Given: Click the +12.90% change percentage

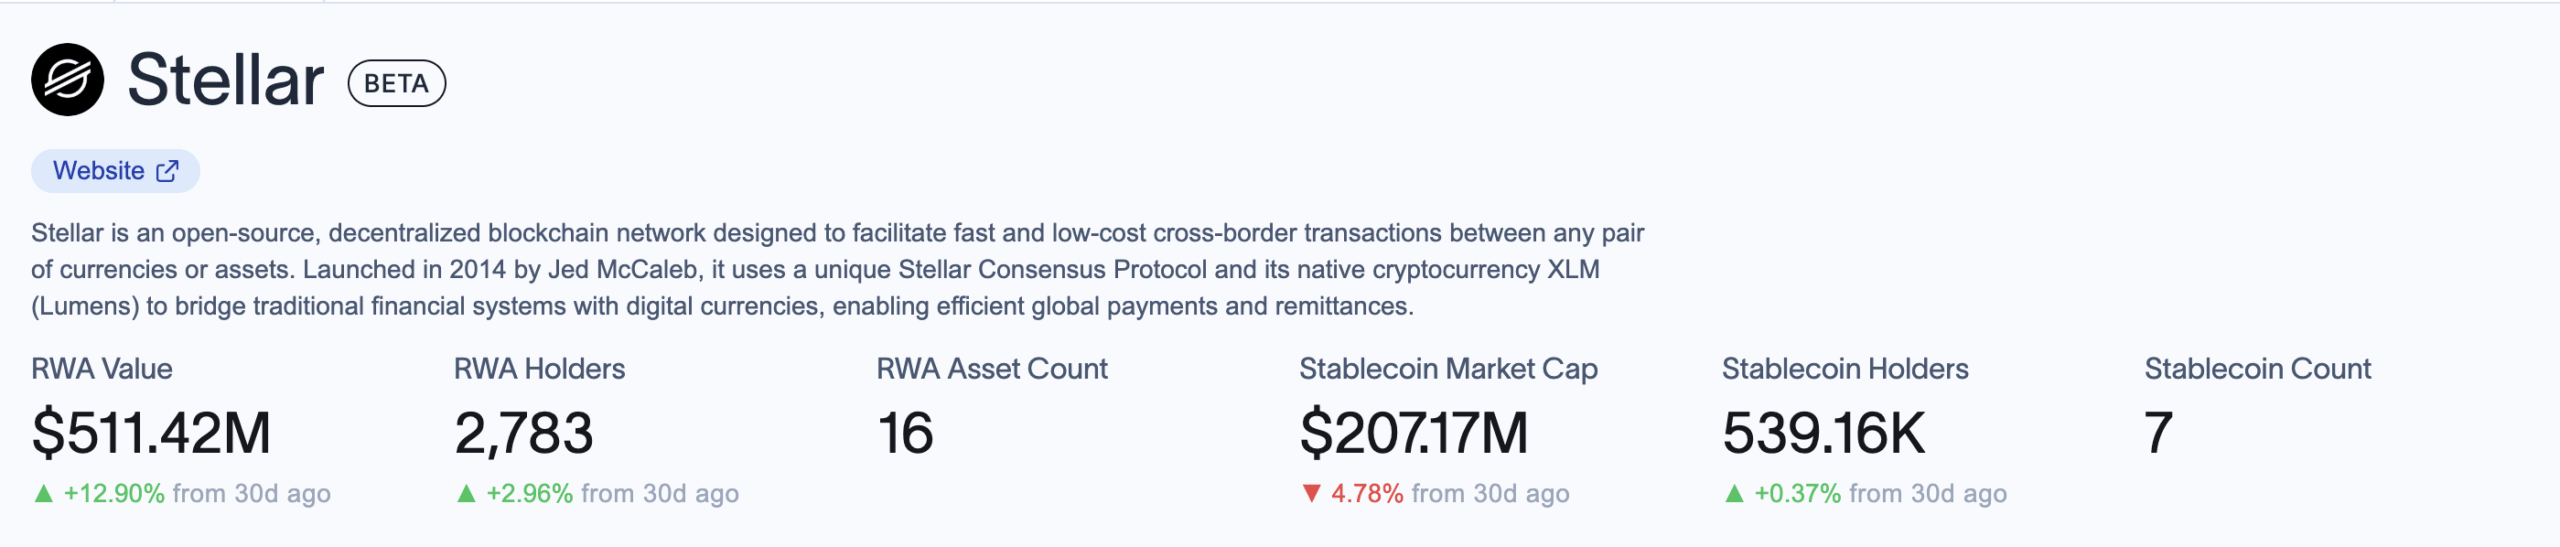Looking at the screenshot, I should (x=114, y=493).
